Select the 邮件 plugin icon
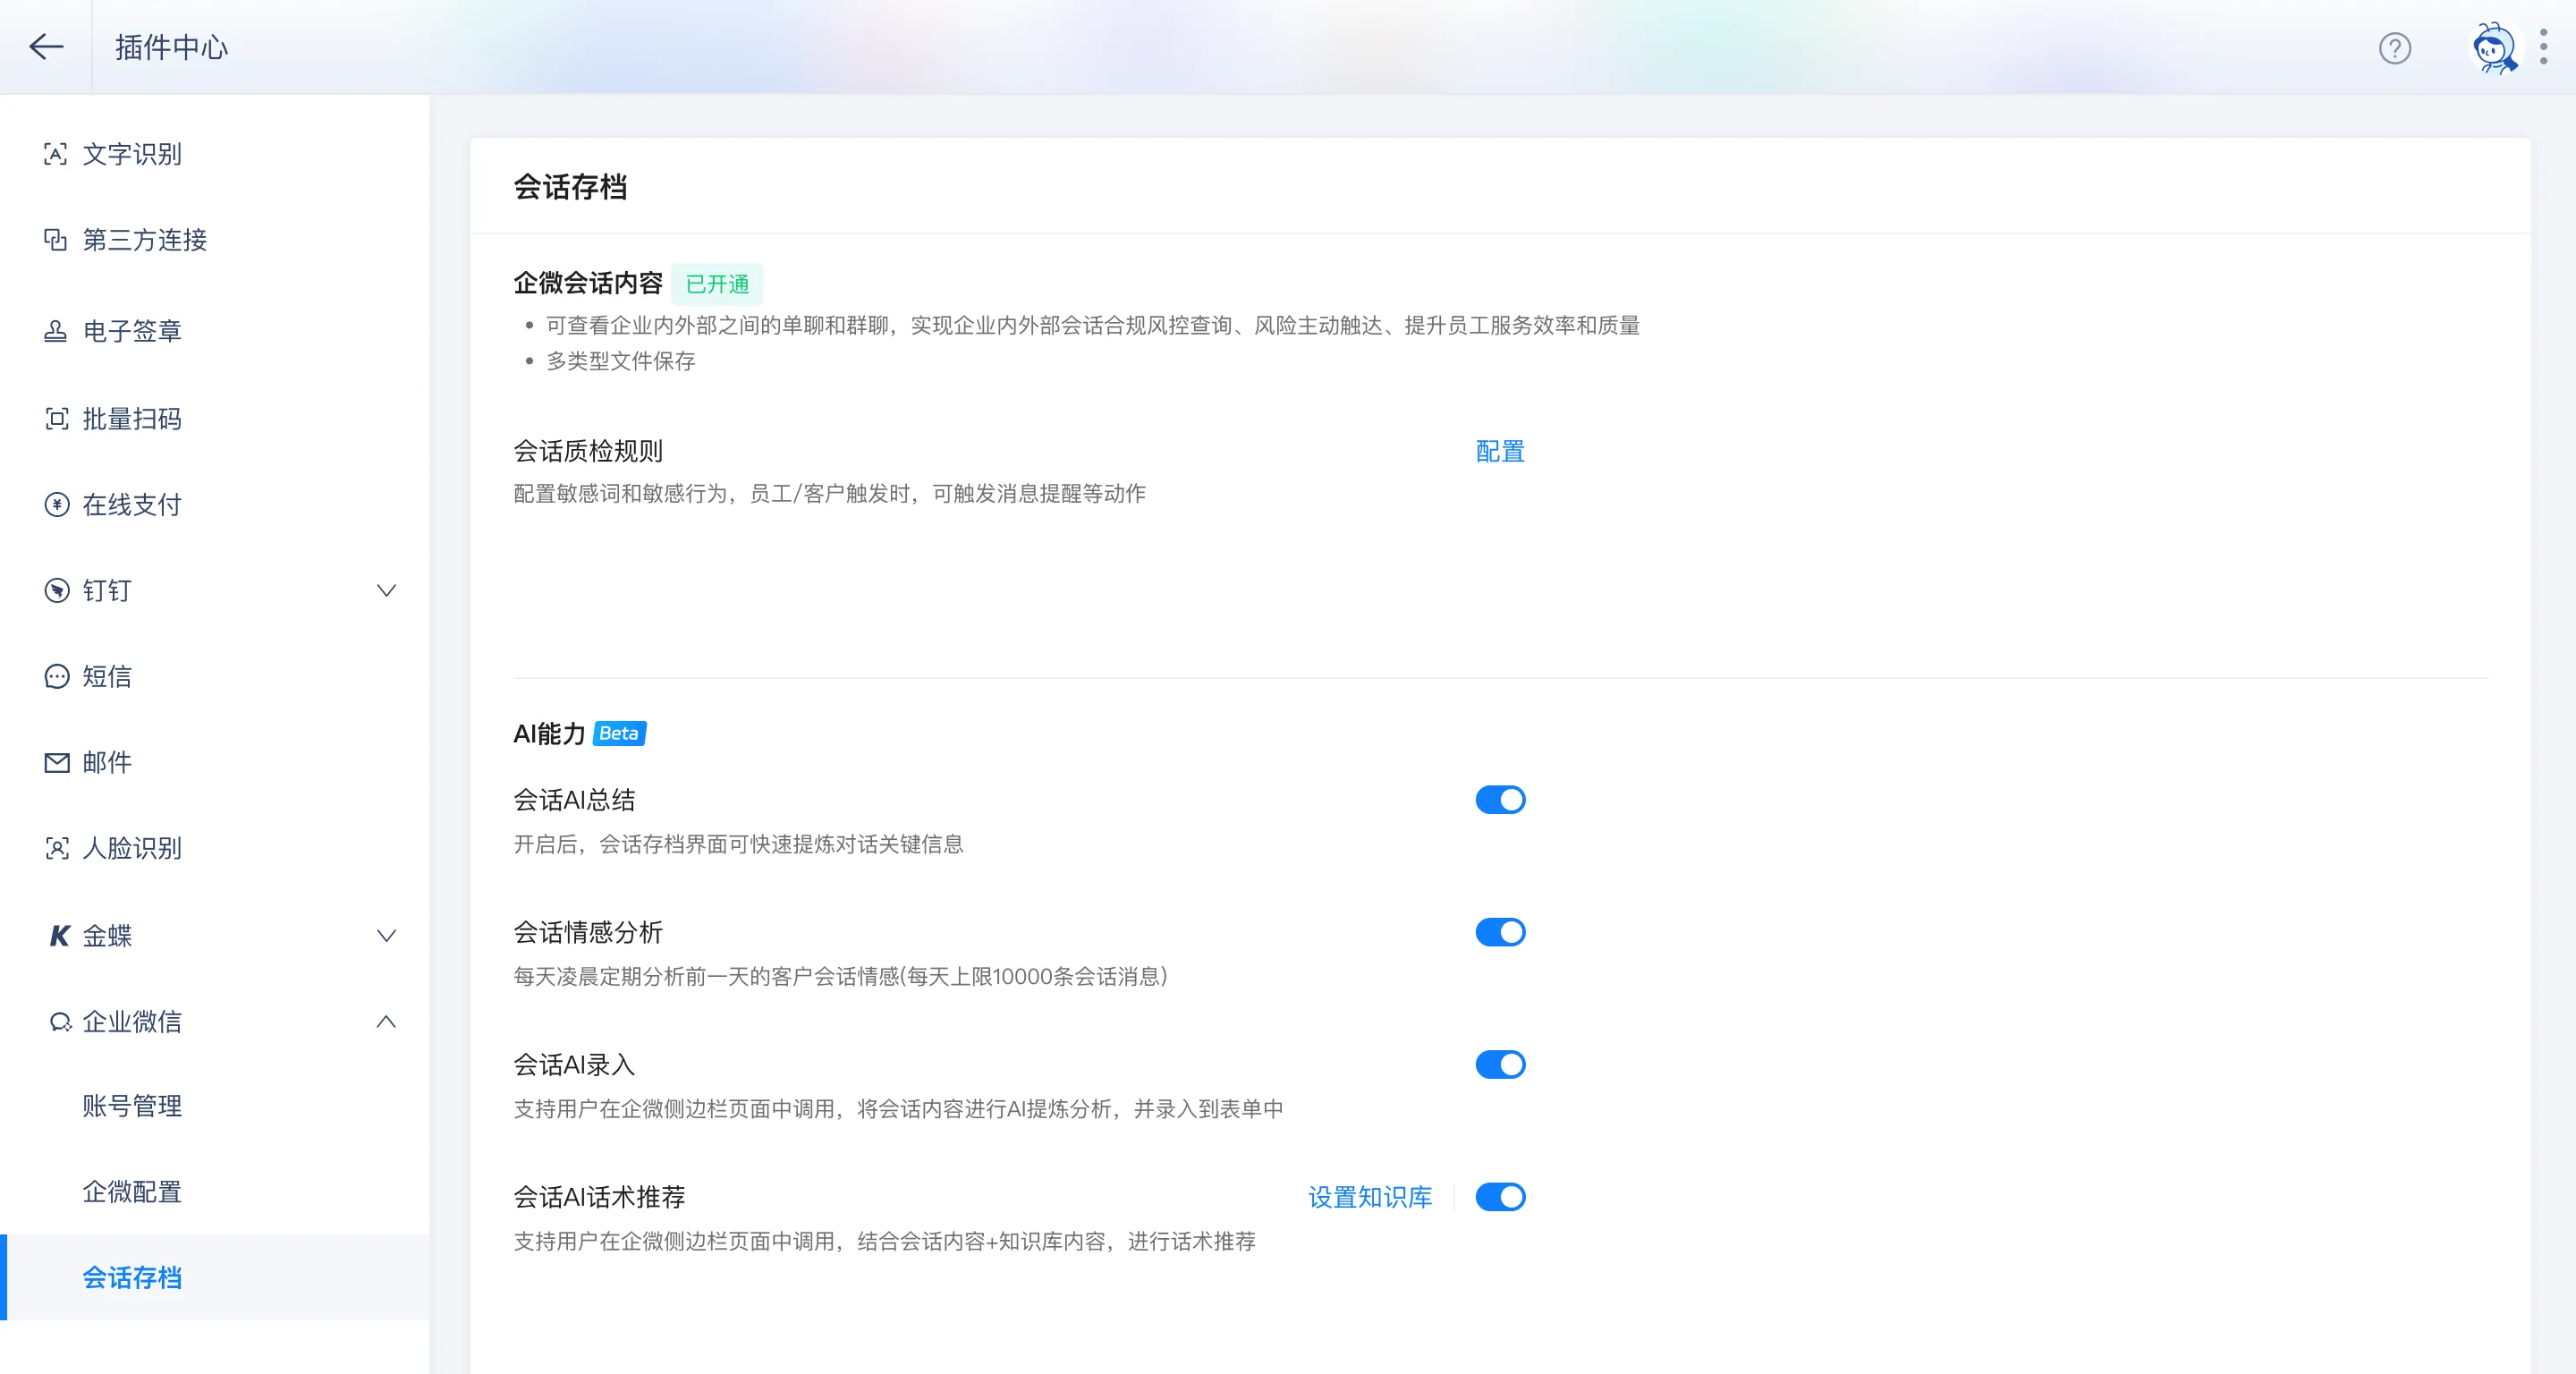The image size is (2576, 1374). pyautogui.click(x=57, y=762)
